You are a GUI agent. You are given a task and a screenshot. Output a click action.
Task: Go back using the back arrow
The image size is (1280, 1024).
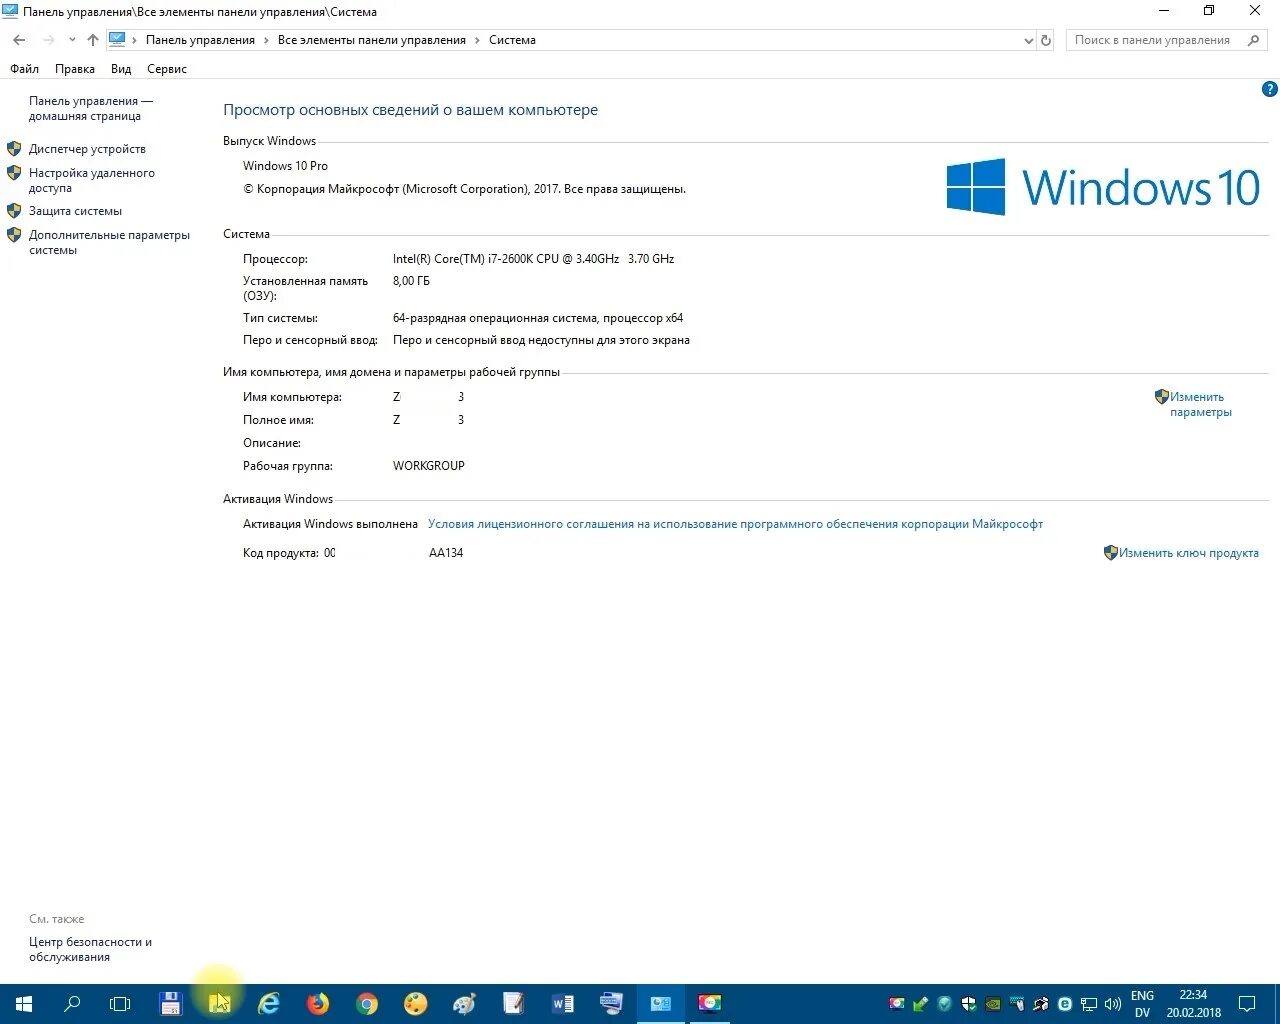[19, 40]
